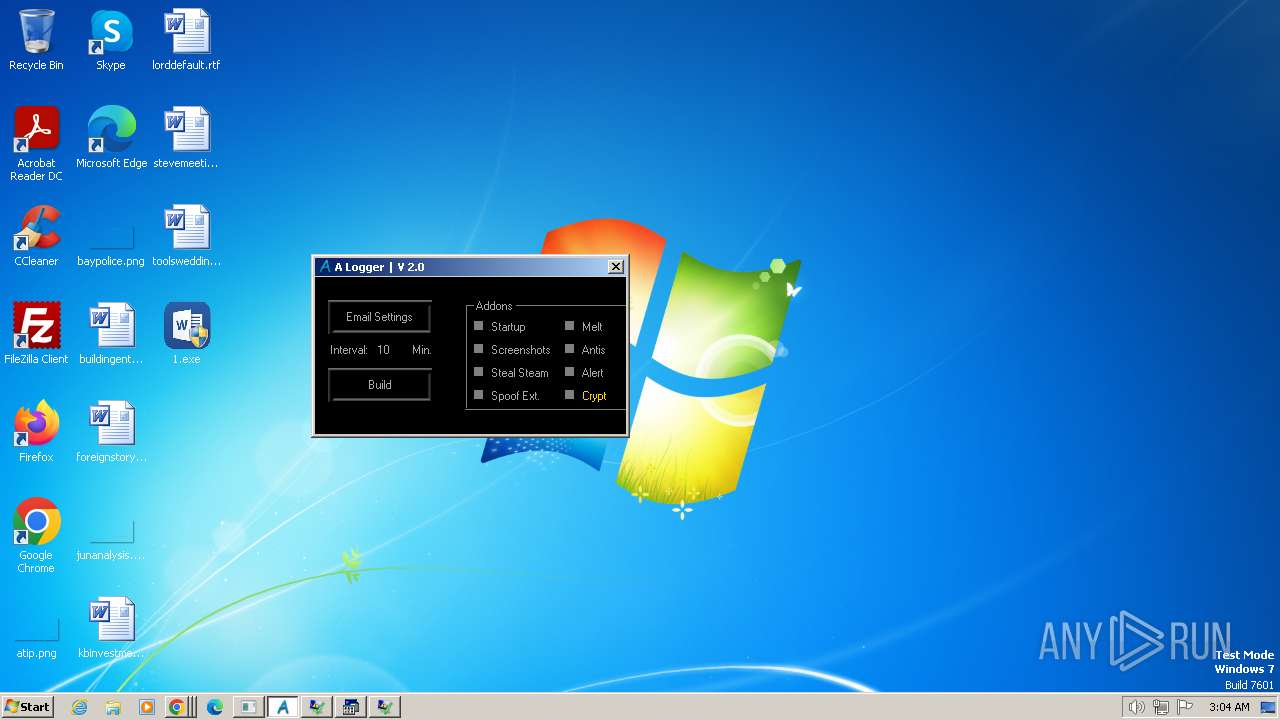Click the A Logger taskbar button
This screenshot has height=720, width=1280.
click(283, 707)
